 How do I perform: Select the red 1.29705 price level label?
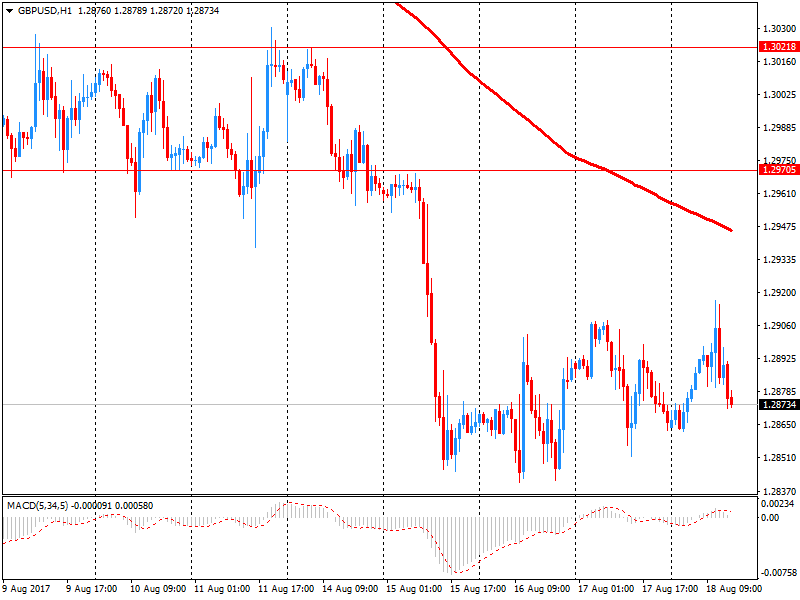point(779,170)
